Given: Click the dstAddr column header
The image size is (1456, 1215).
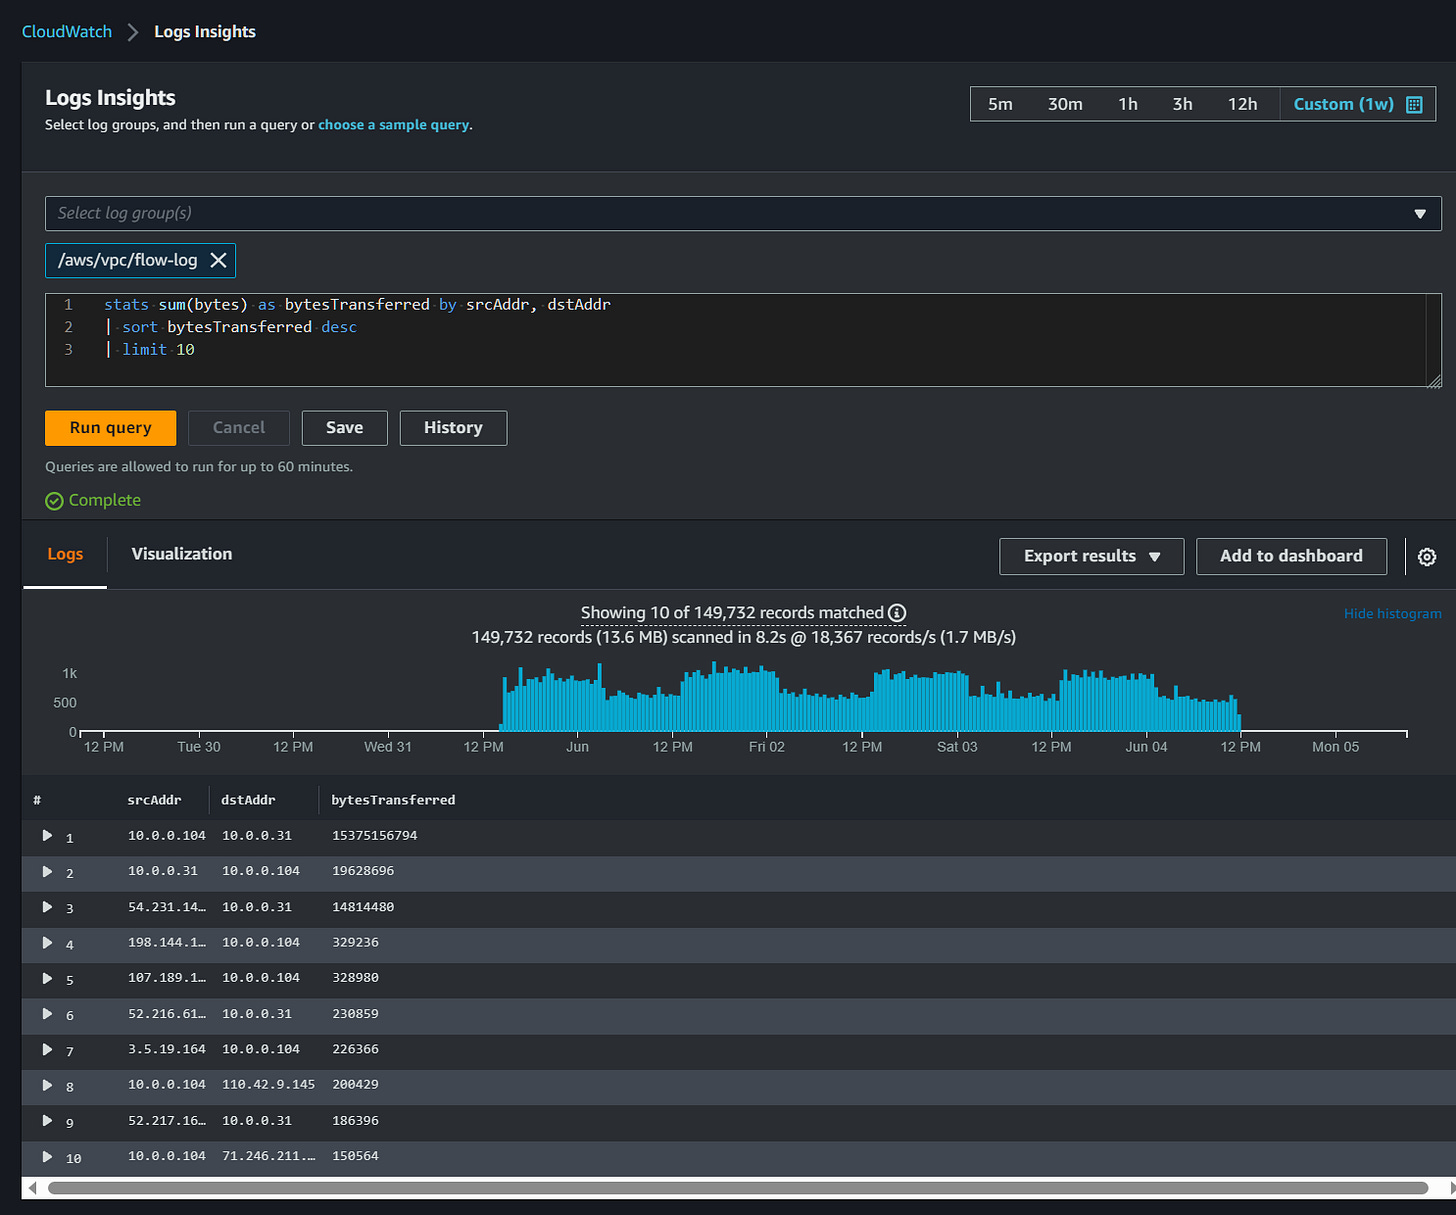Looking at the screenshot, I should pos(248,800).
